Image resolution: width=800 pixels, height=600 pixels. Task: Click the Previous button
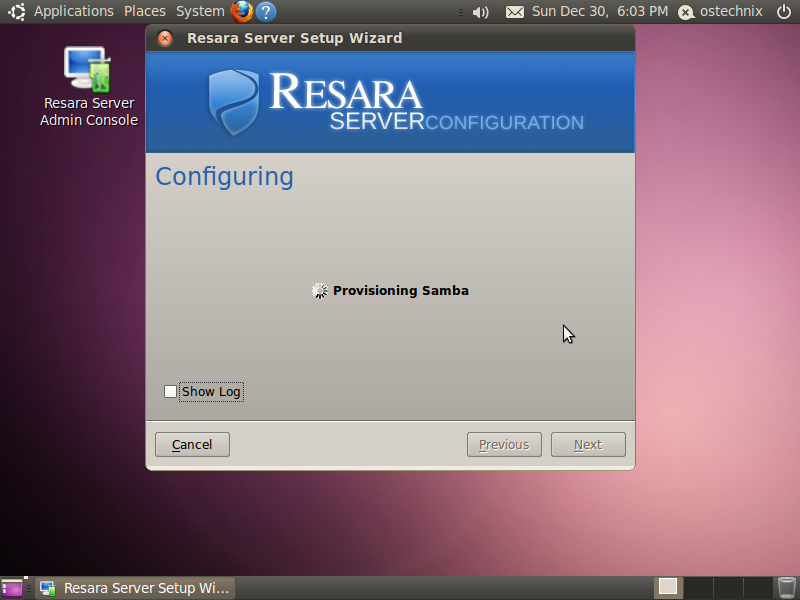[504, 444]
